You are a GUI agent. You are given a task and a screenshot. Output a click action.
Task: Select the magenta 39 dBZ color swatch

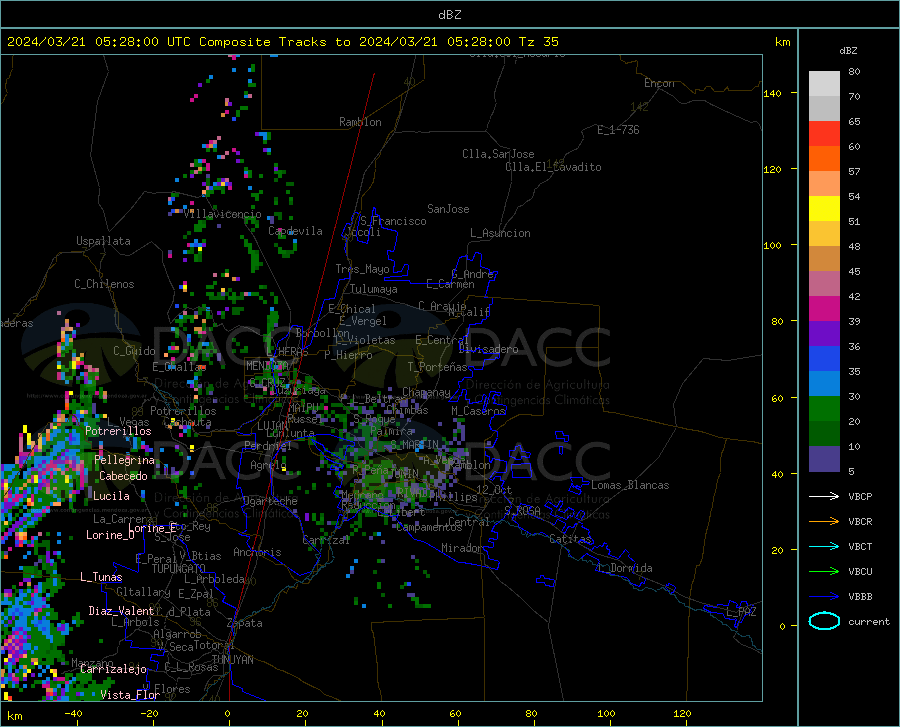pyautogui.click(x=824, y=309)
